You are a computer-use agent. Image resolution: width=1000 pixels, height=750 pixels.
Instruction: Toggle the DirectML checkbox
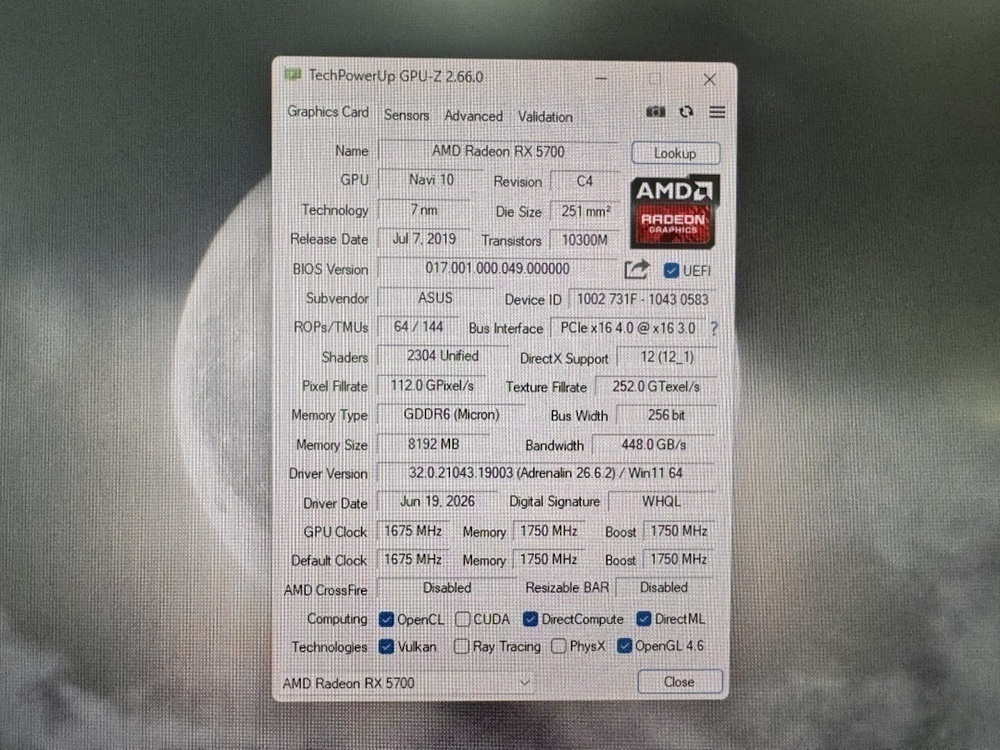(x=643, y=619)
